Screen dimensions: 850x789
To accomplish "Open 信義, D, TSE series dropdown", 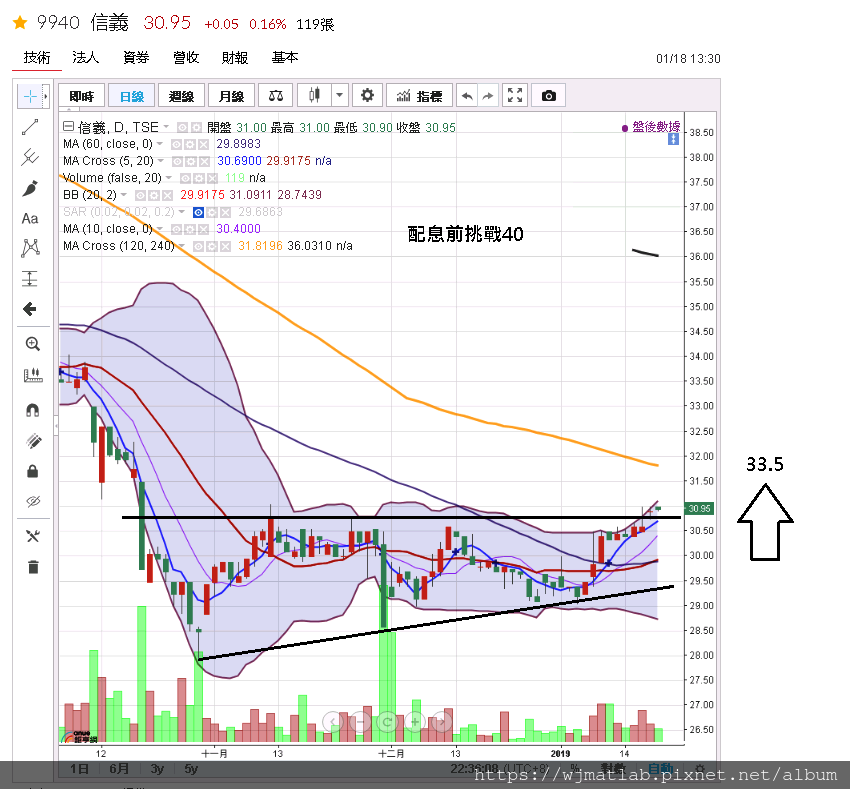I will (166, 127).
